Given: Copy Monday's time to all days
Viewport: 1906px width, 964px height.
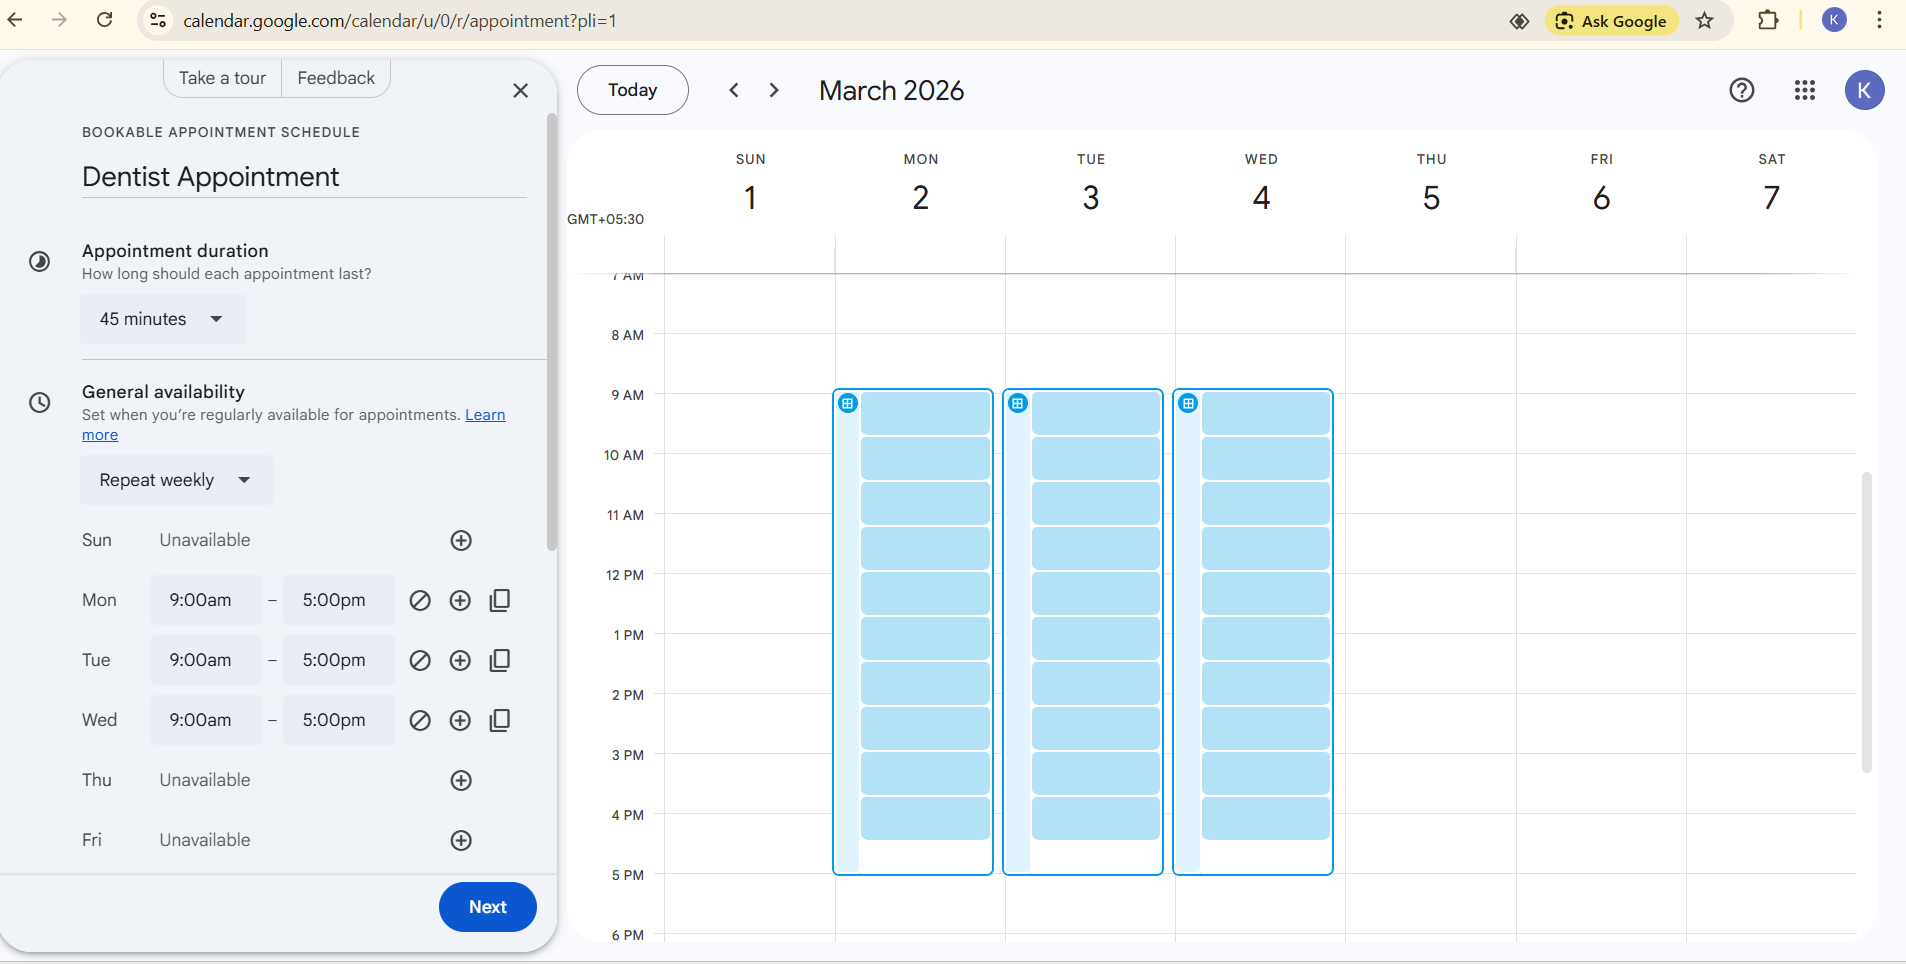Looking at the screenshot, I should 500,600.
